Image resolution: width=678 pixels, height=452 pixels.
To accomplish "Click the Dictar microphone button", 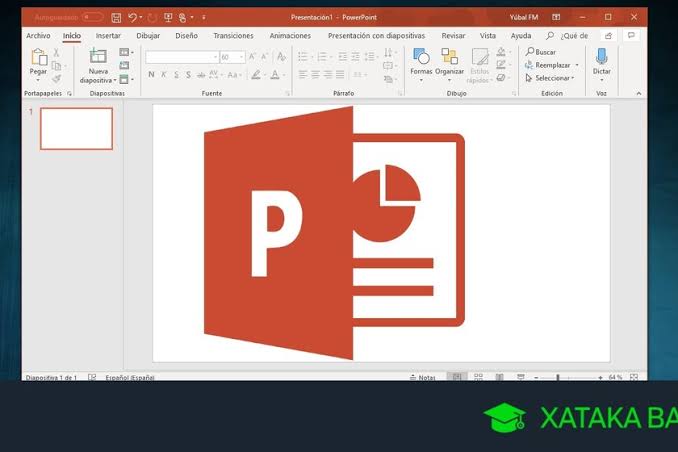I will (x=601, y=63).
